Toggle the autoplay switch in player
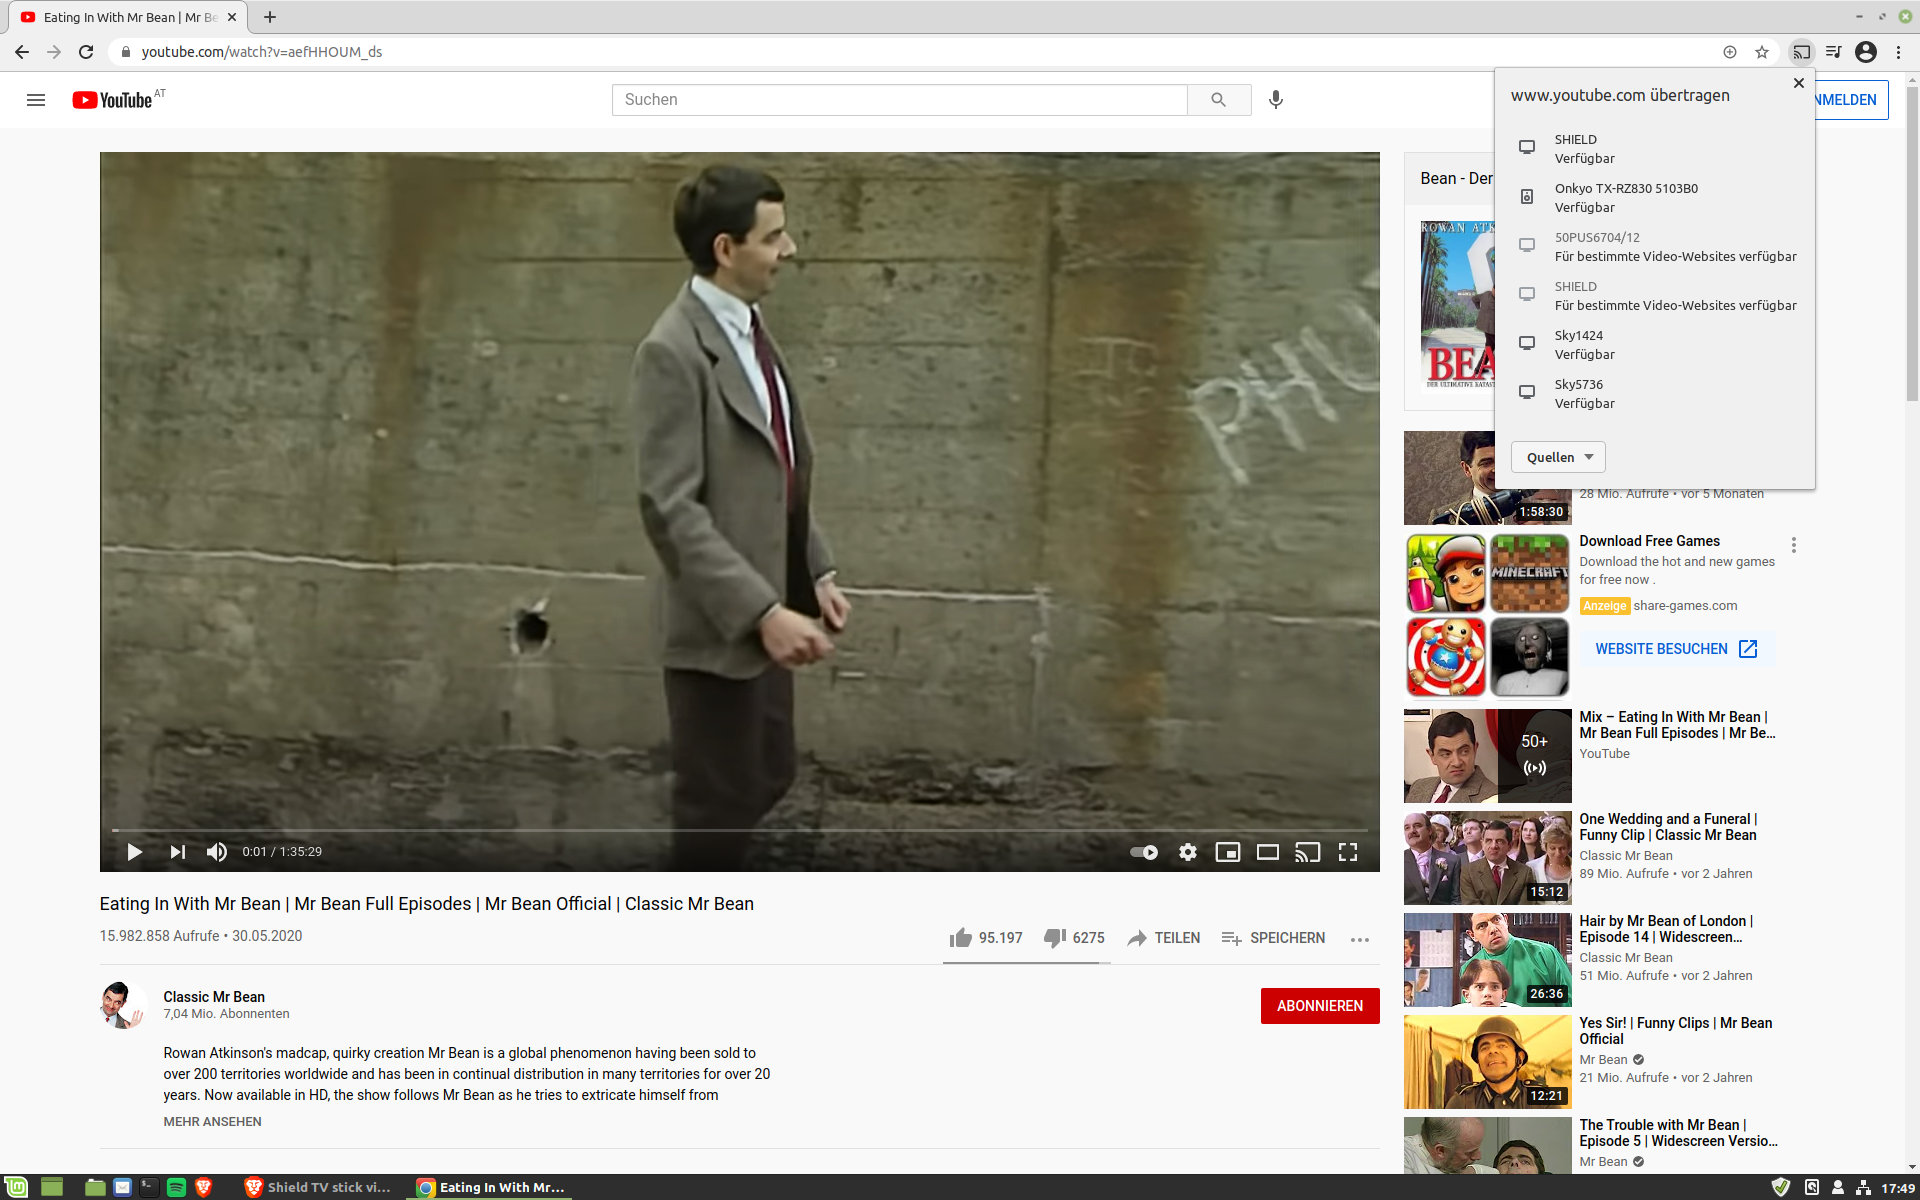 click(1144, 852)
